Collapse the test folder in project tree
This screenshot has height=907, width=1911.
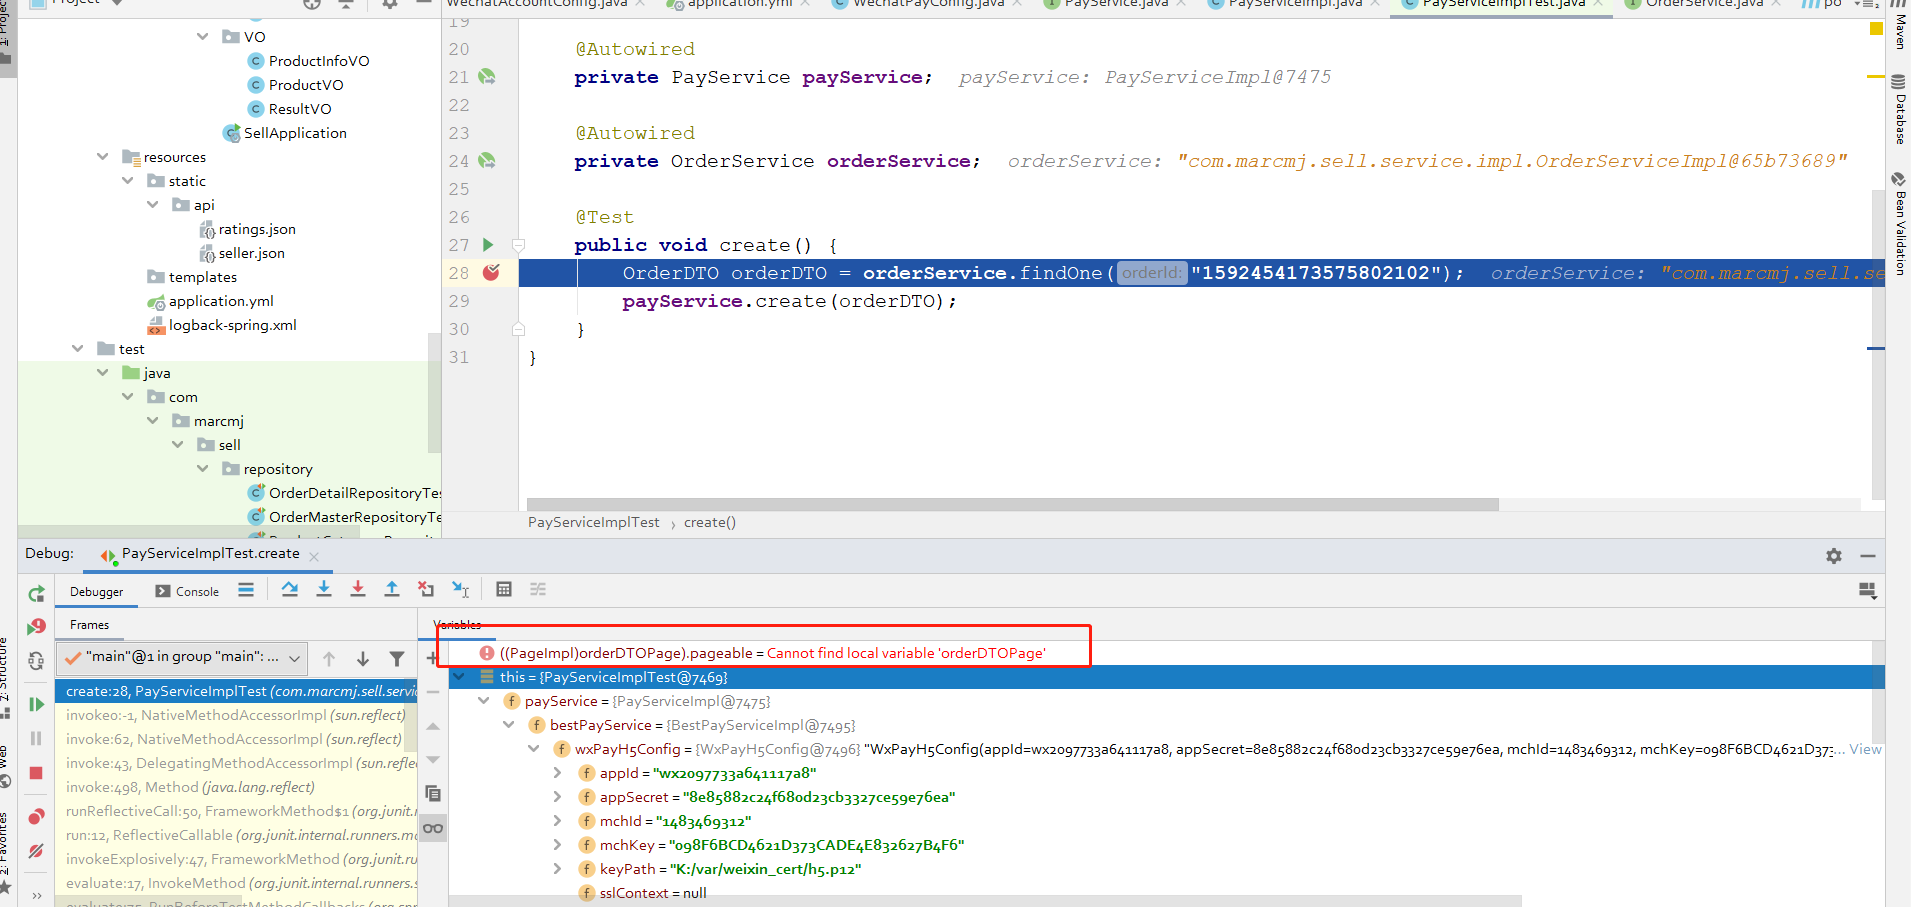pos(78,349)
